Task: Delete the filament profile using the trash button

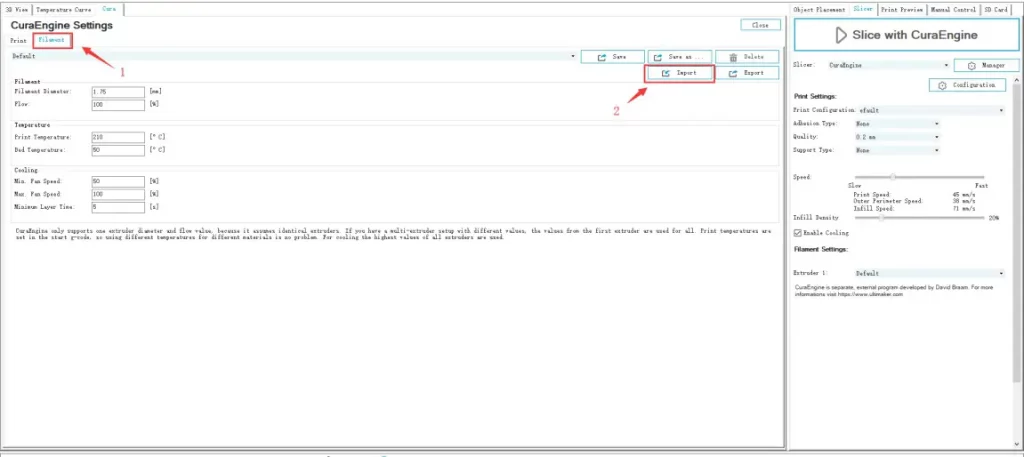Action: point(747,57)
